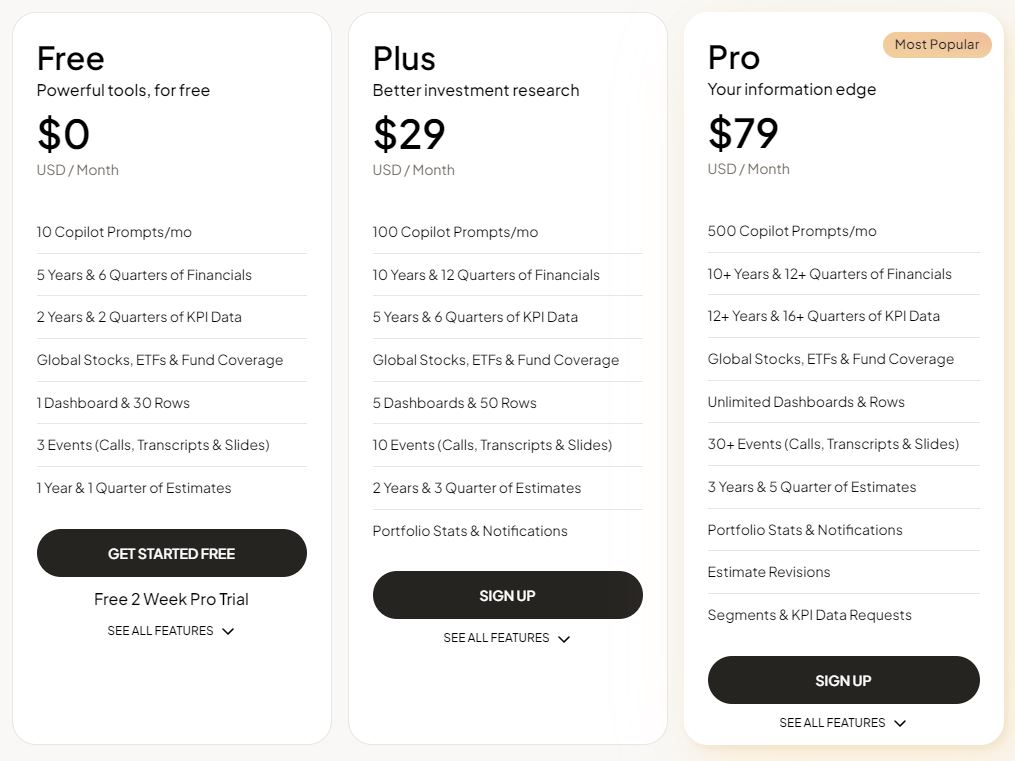
Task: Click Portfolio Stats & Notifications in Plus
Action: [x=470, y=531]
